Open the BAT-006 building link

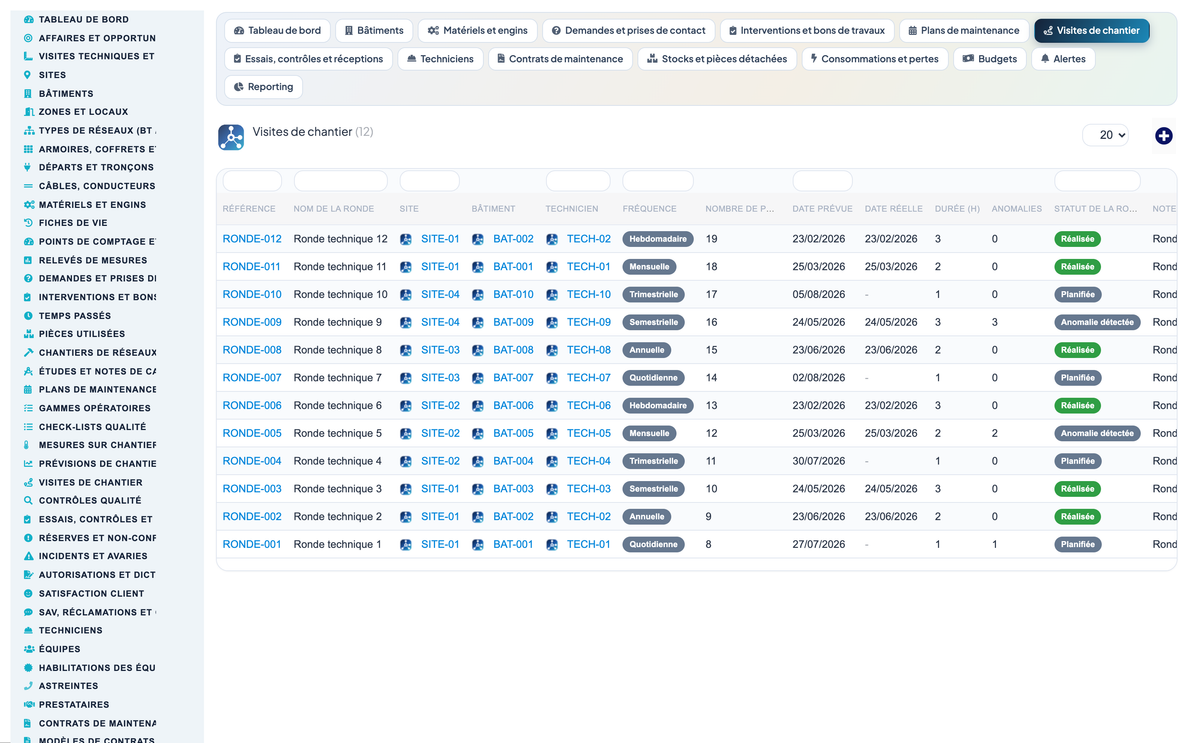[513, 406]
